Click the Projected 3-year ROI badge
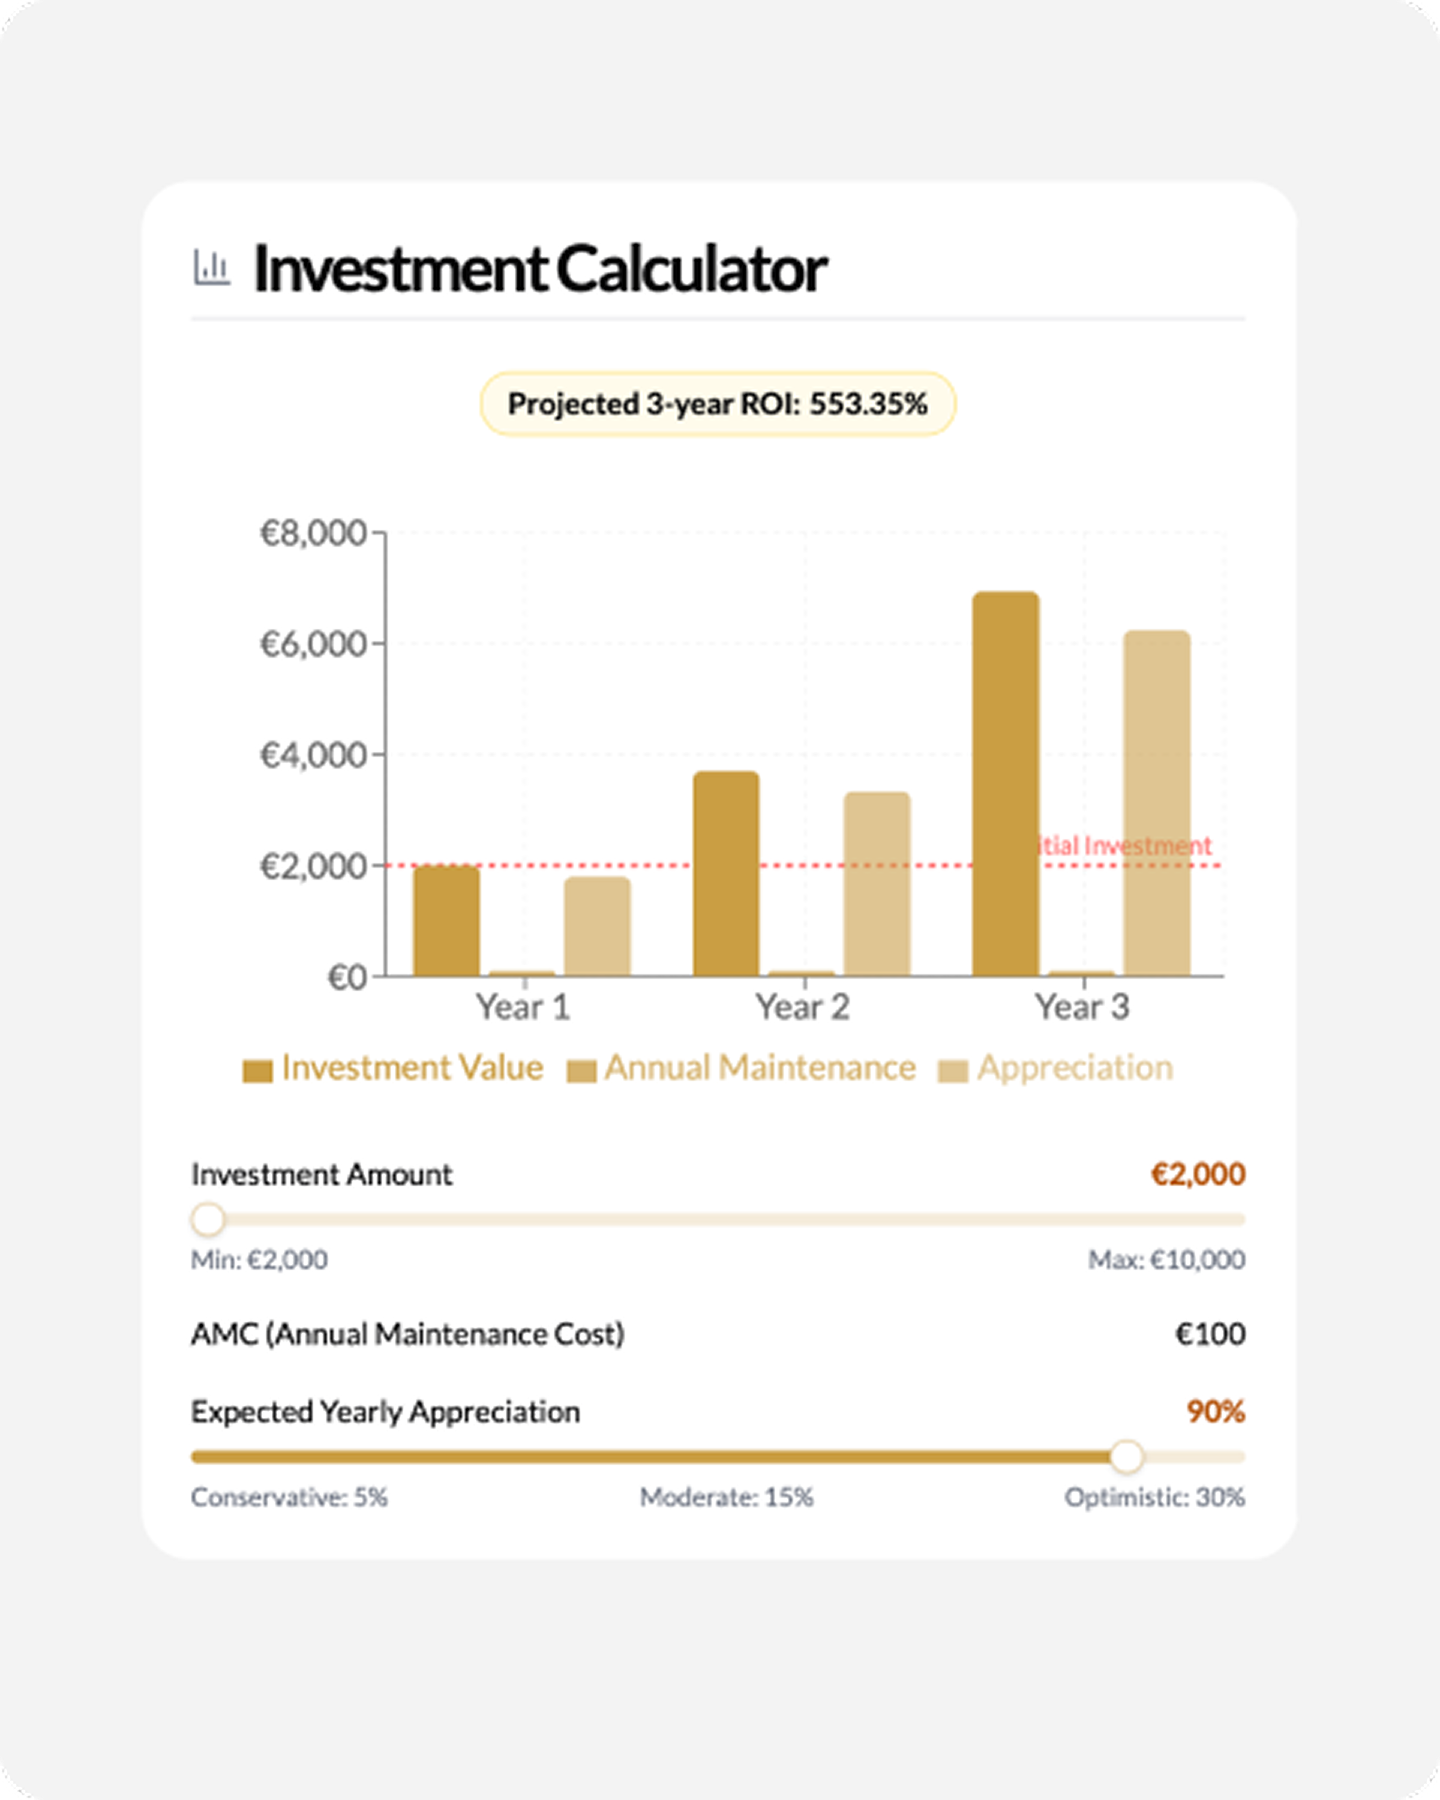The width and height of the screenshot is (1440, 1800). click(x=718, y=404)
